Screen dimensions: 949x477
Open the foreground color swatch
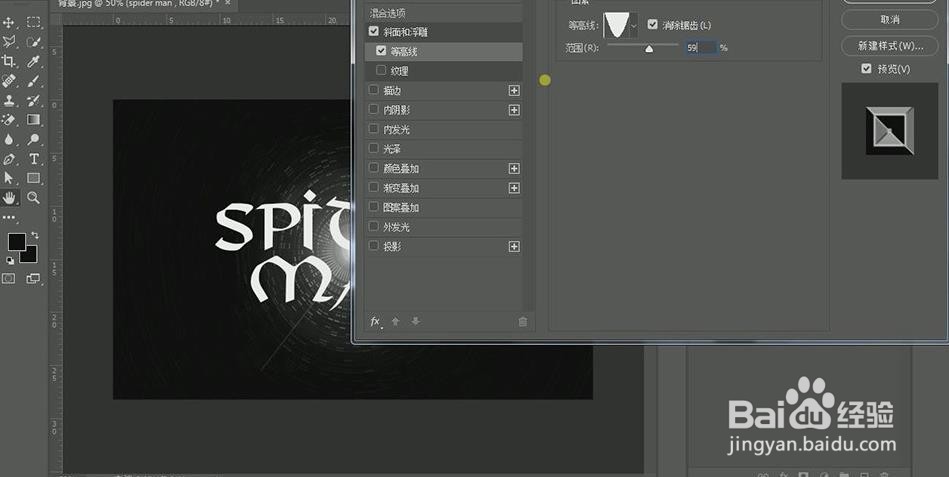[x=16, y=242]
